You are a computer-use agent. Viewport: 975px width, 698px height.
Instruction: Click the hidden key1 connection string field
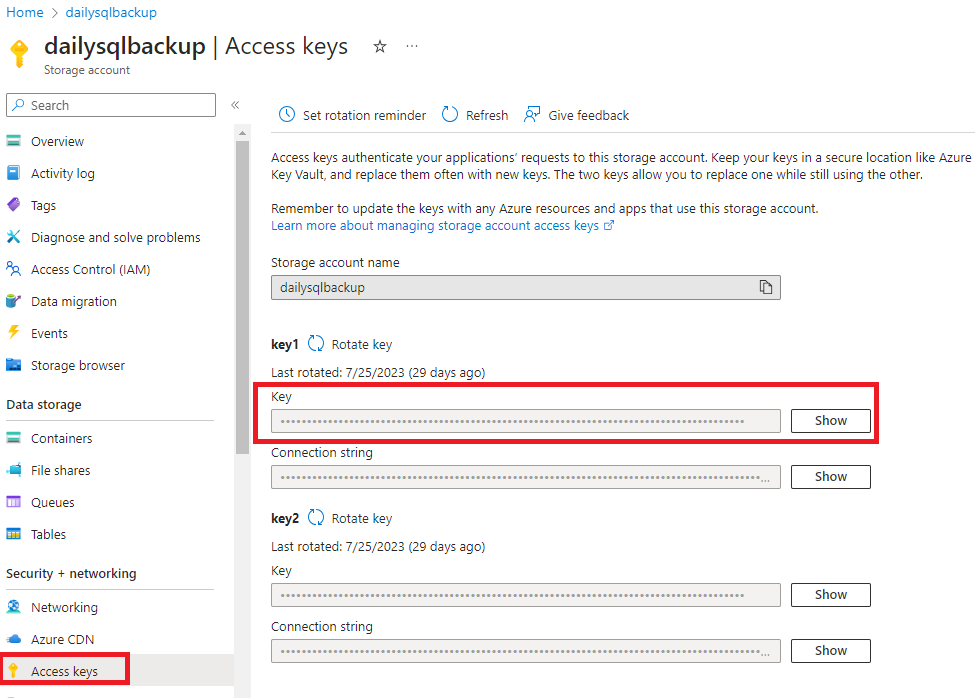(525, 477)
